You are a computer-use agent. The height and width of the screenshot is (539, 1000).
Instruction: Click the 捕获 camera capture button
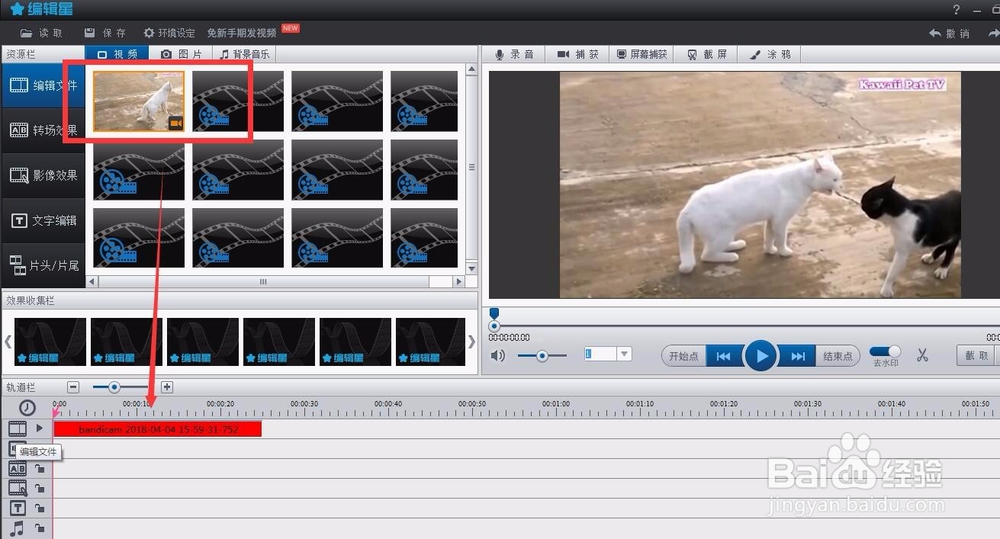tap(578, 54)
